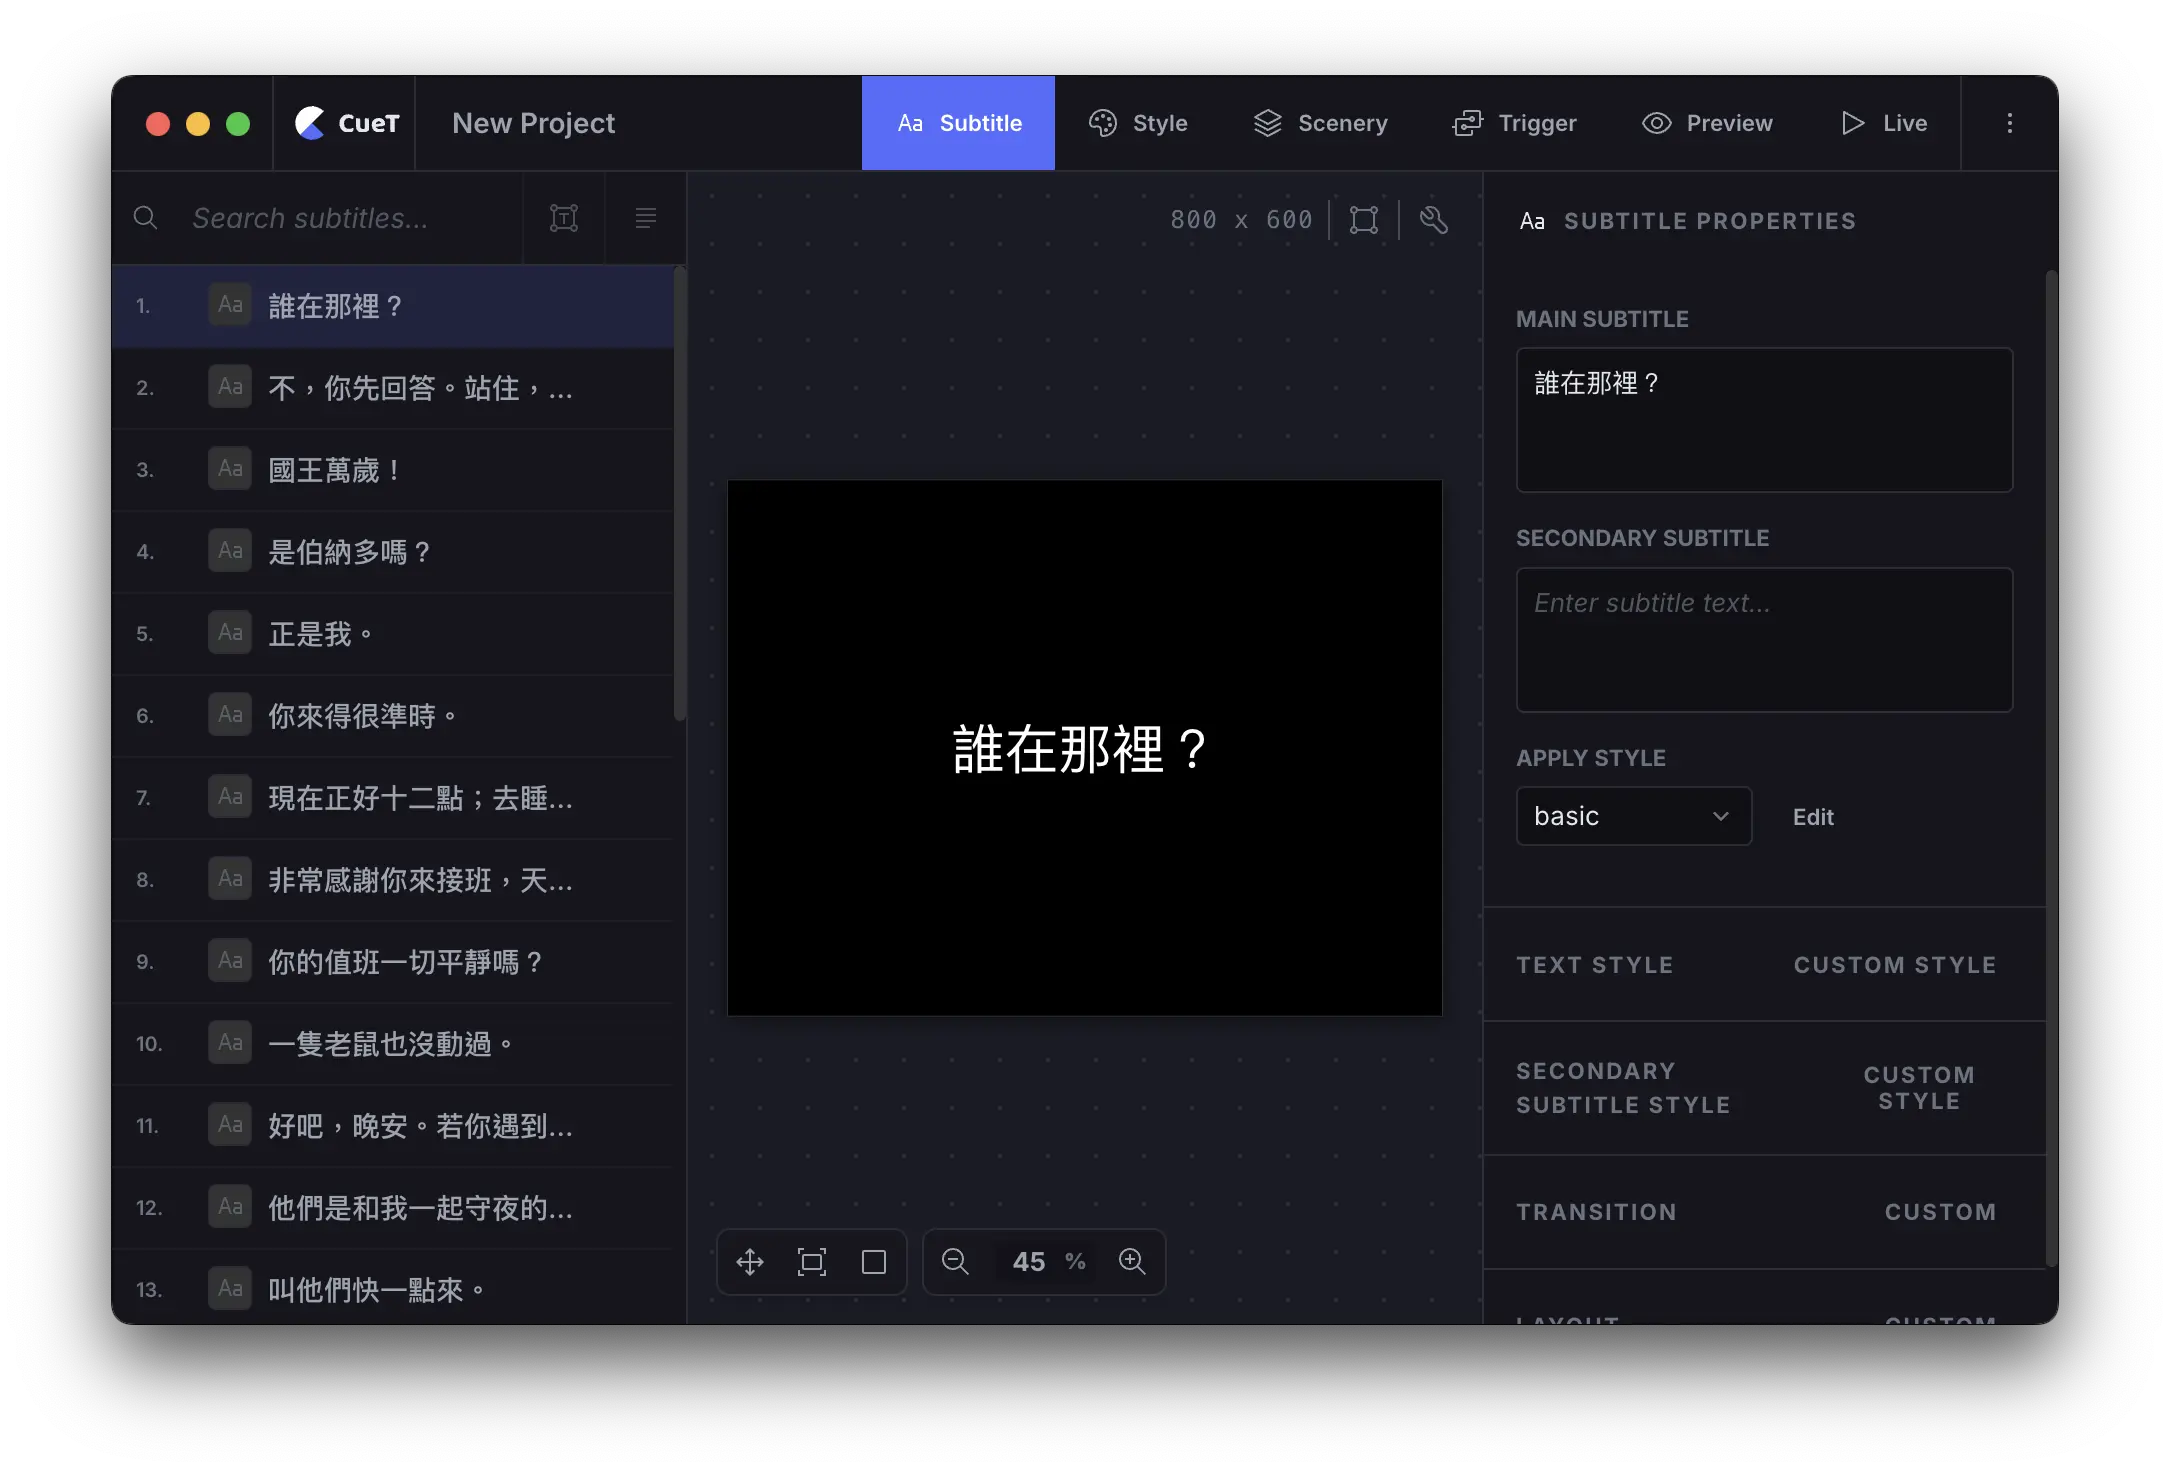The image size is (2170, 1472).
Task: Select subtitle row 13 叫他們快一點來。
Action: pos(393,1288)
